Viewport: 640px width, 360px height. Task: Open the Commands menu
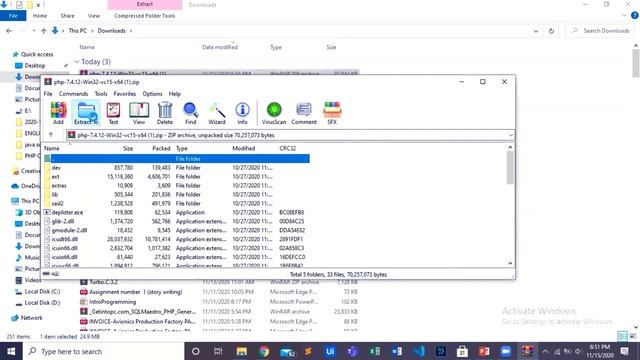click(x=73, y=94)
